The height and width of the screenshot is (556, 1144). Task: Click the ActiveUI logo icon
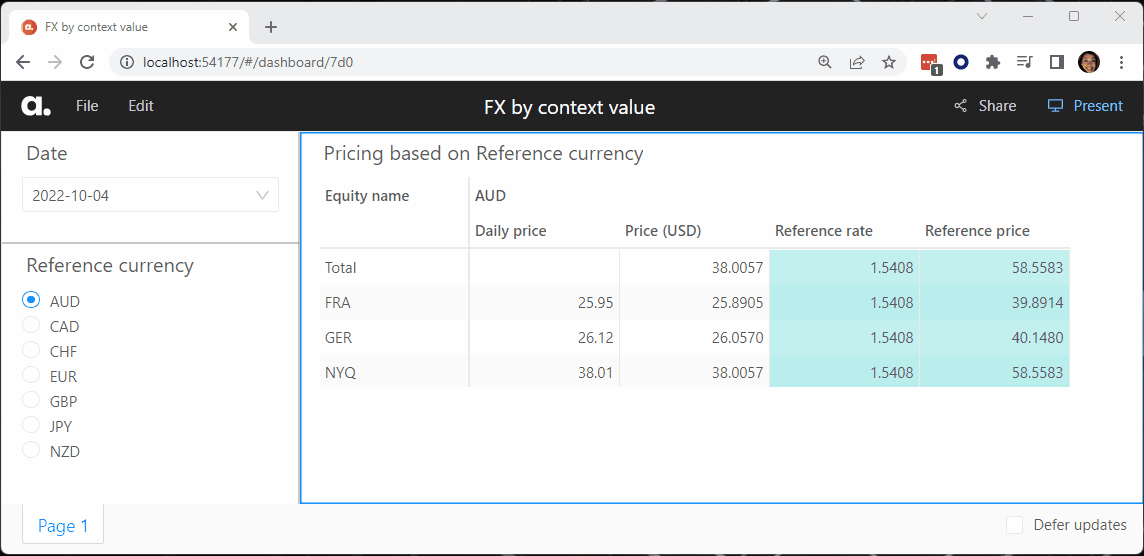click(x=36, y=106)
